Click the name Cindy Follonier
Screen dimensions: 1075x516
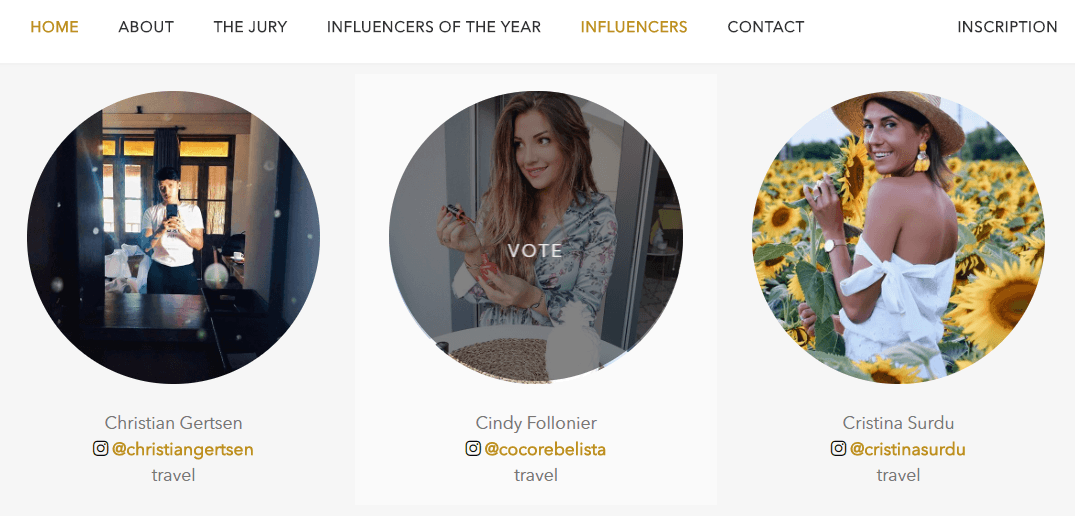tap(536, 423)
